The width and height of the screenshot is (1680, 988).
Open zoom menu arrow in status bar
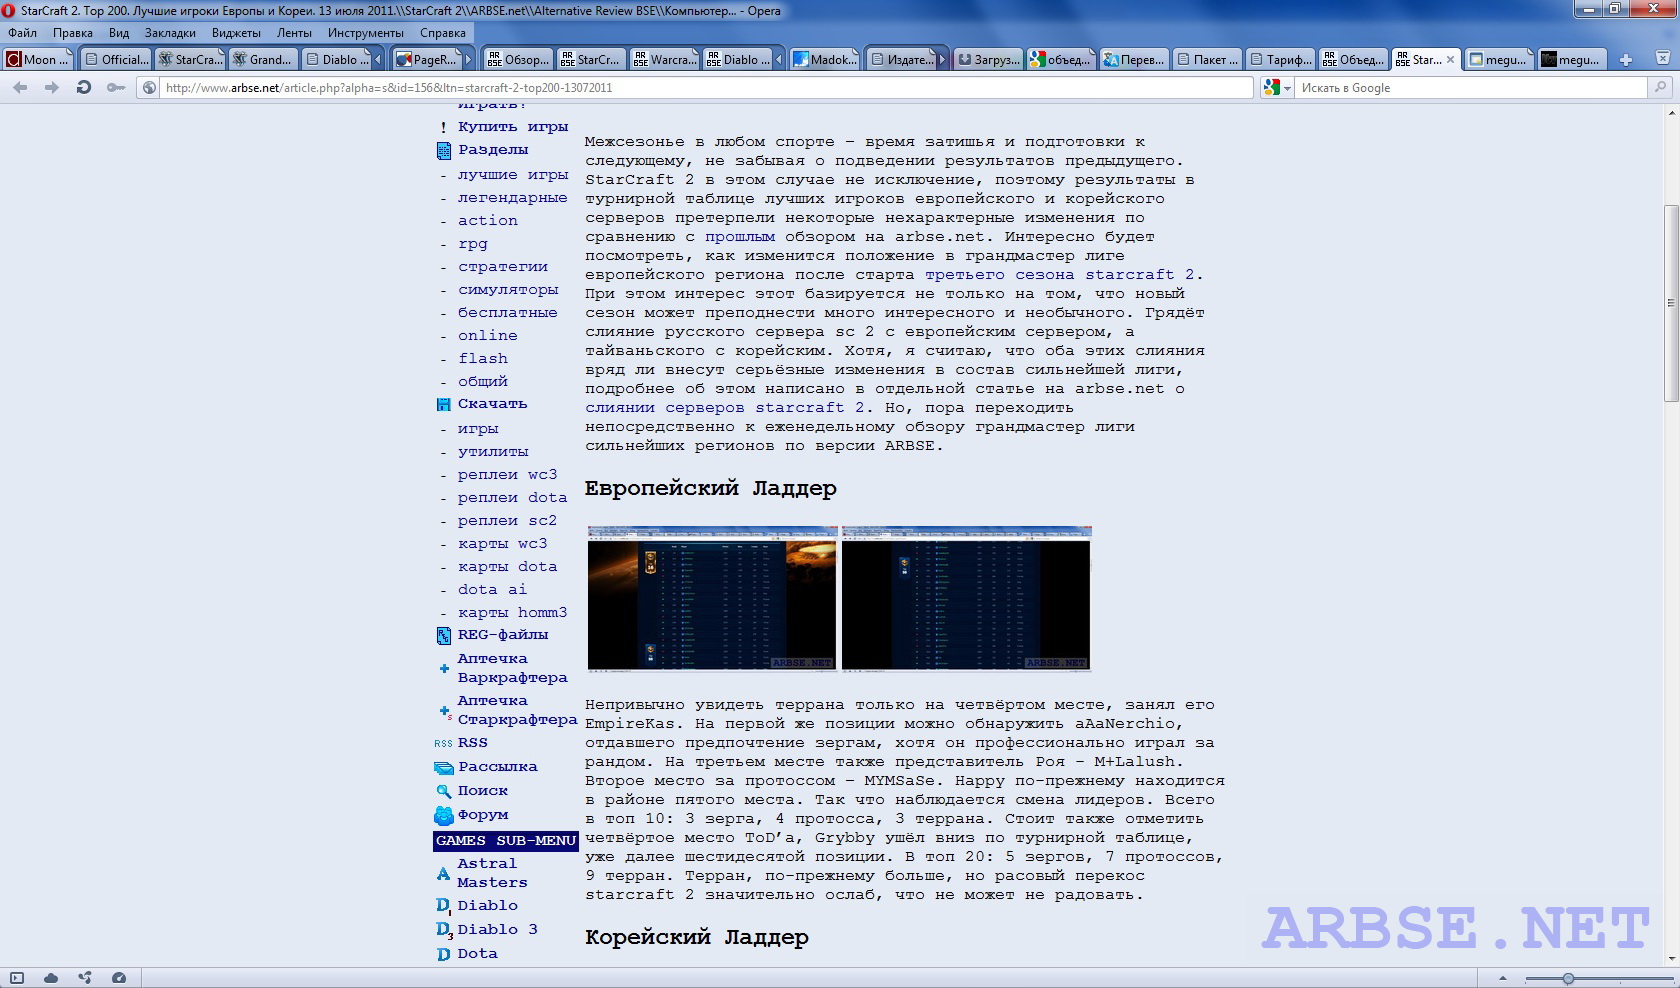tap(1502, 978)
